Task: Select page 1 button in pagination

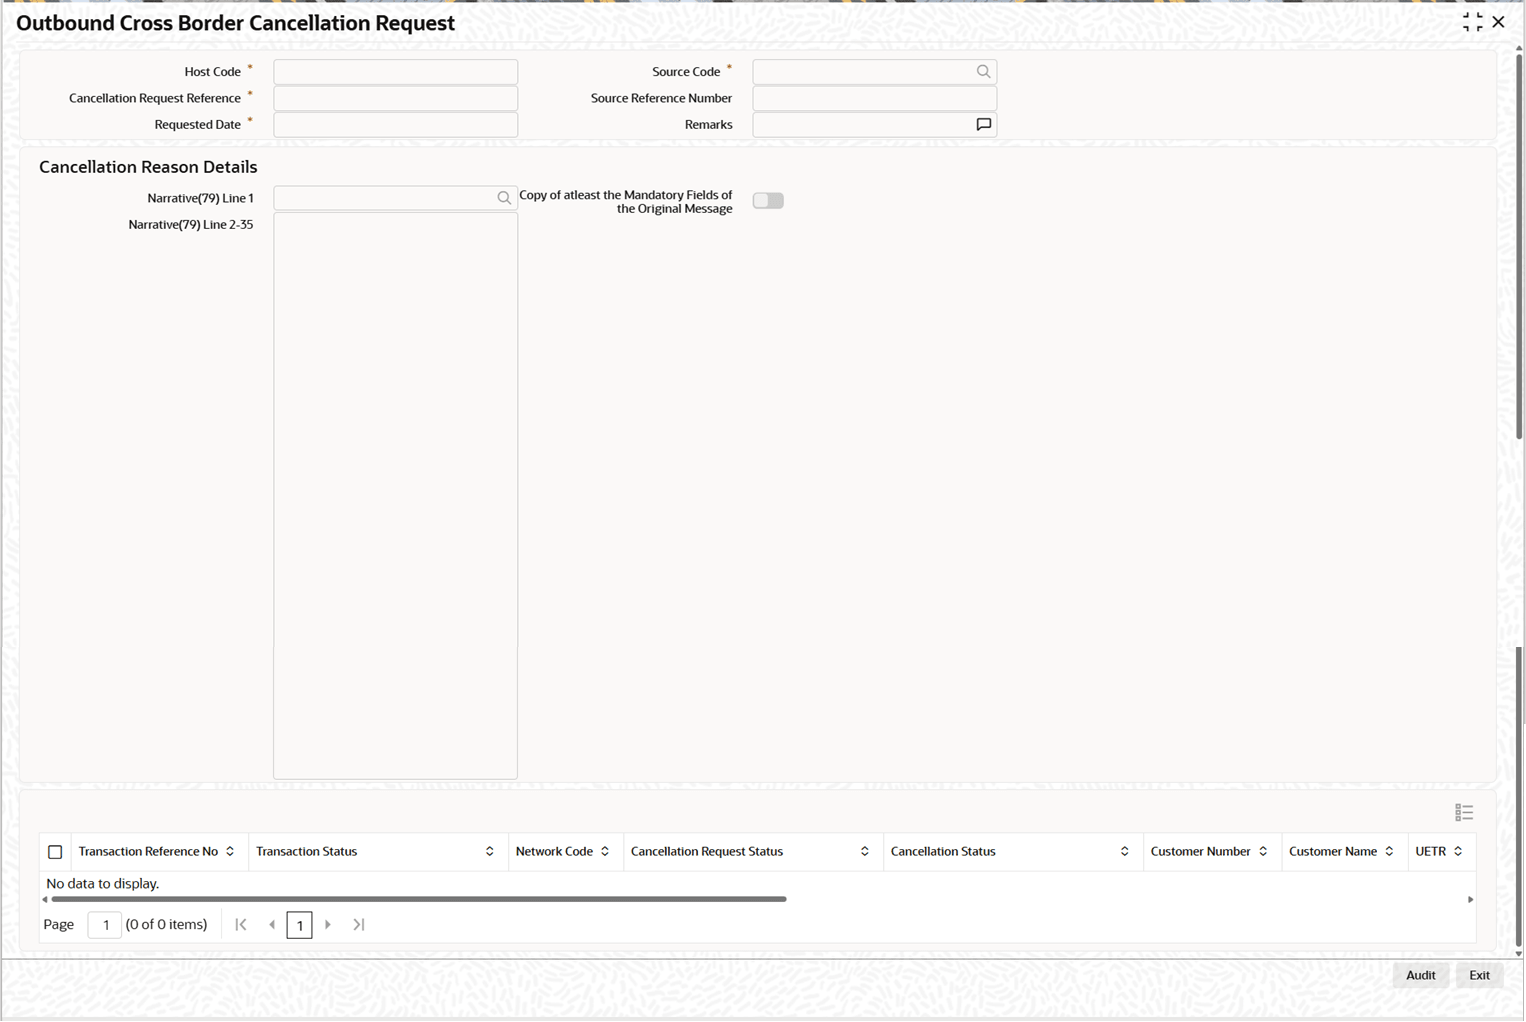Action: [300, 925]
